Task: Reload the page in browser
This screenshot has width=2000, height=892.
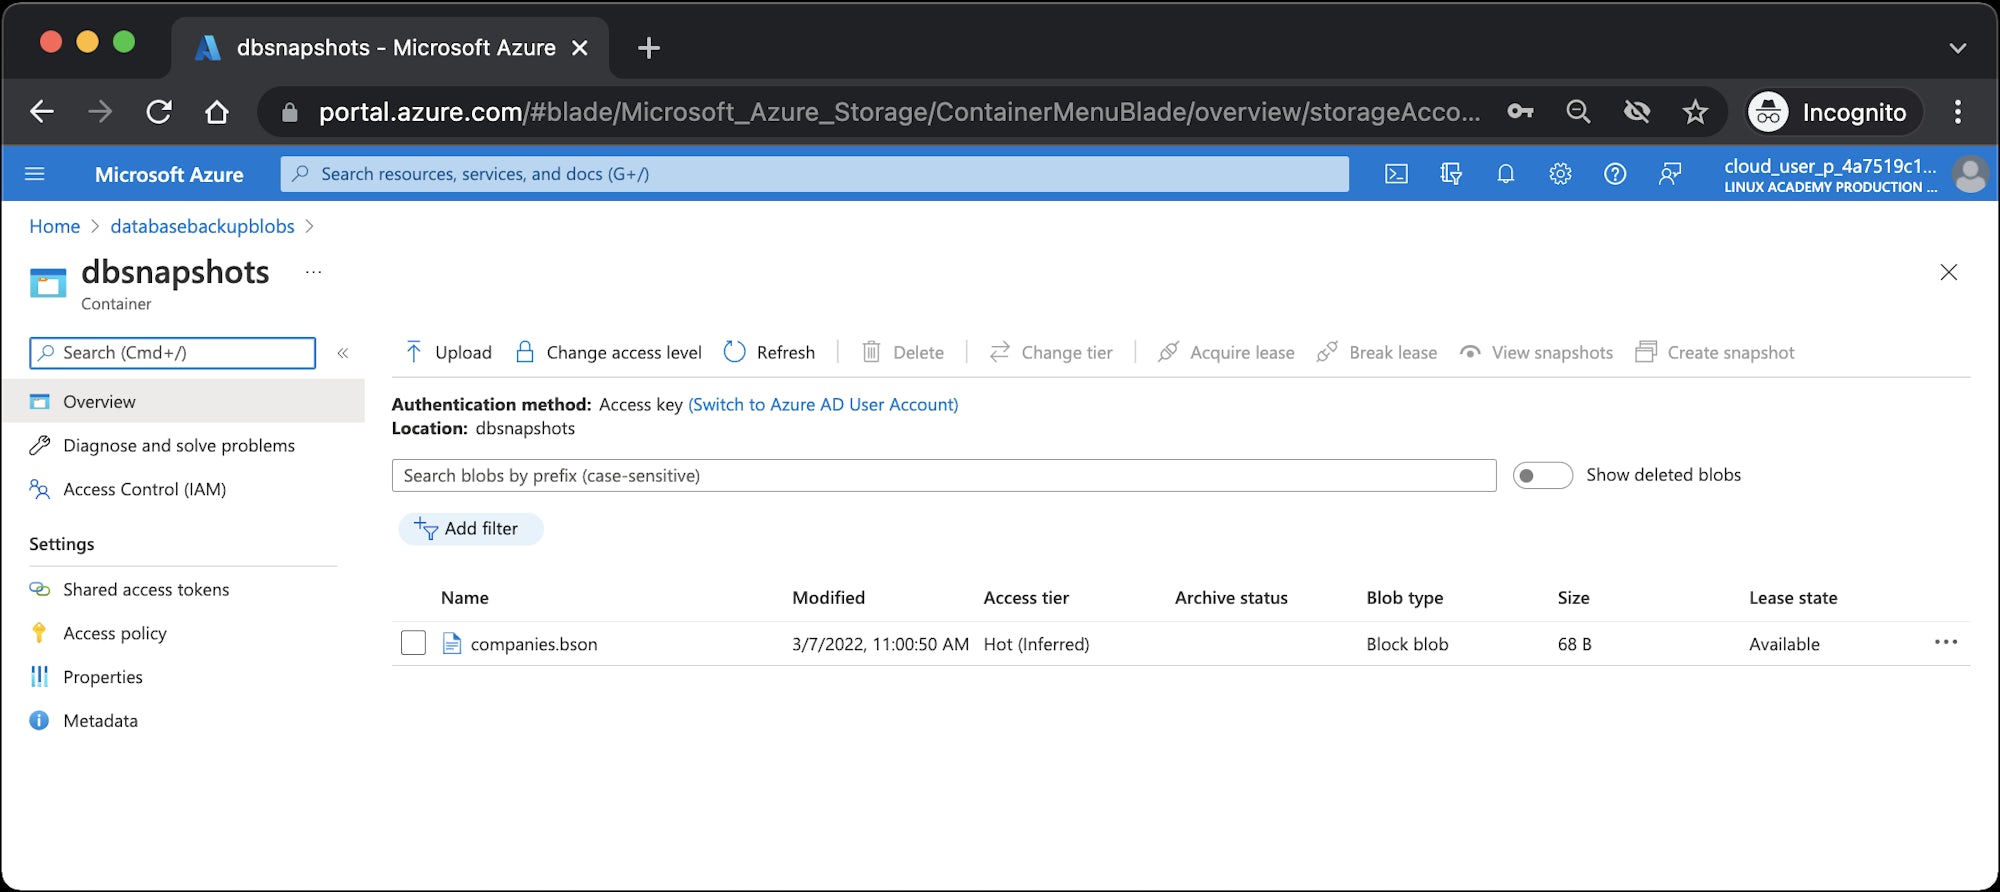Action: point(159,112)
